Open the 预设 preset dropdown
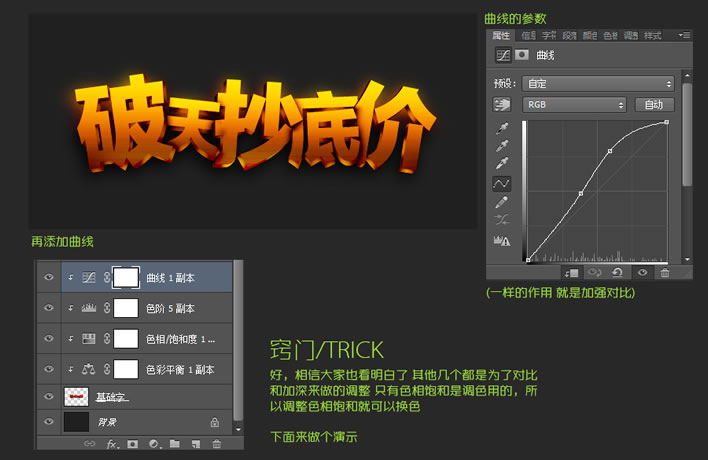This screenshot has width=708, height=460. tap(598, 84)
